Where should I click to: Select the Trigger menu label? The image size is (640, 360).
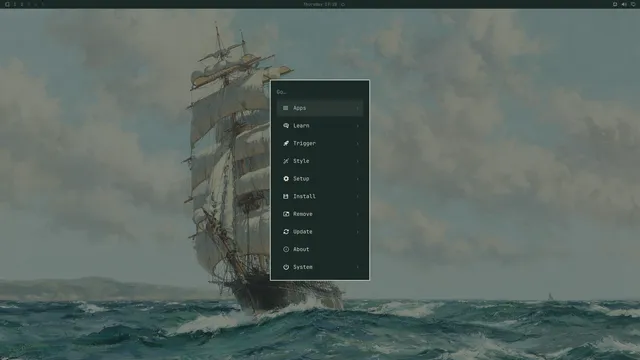pos(304,143)
